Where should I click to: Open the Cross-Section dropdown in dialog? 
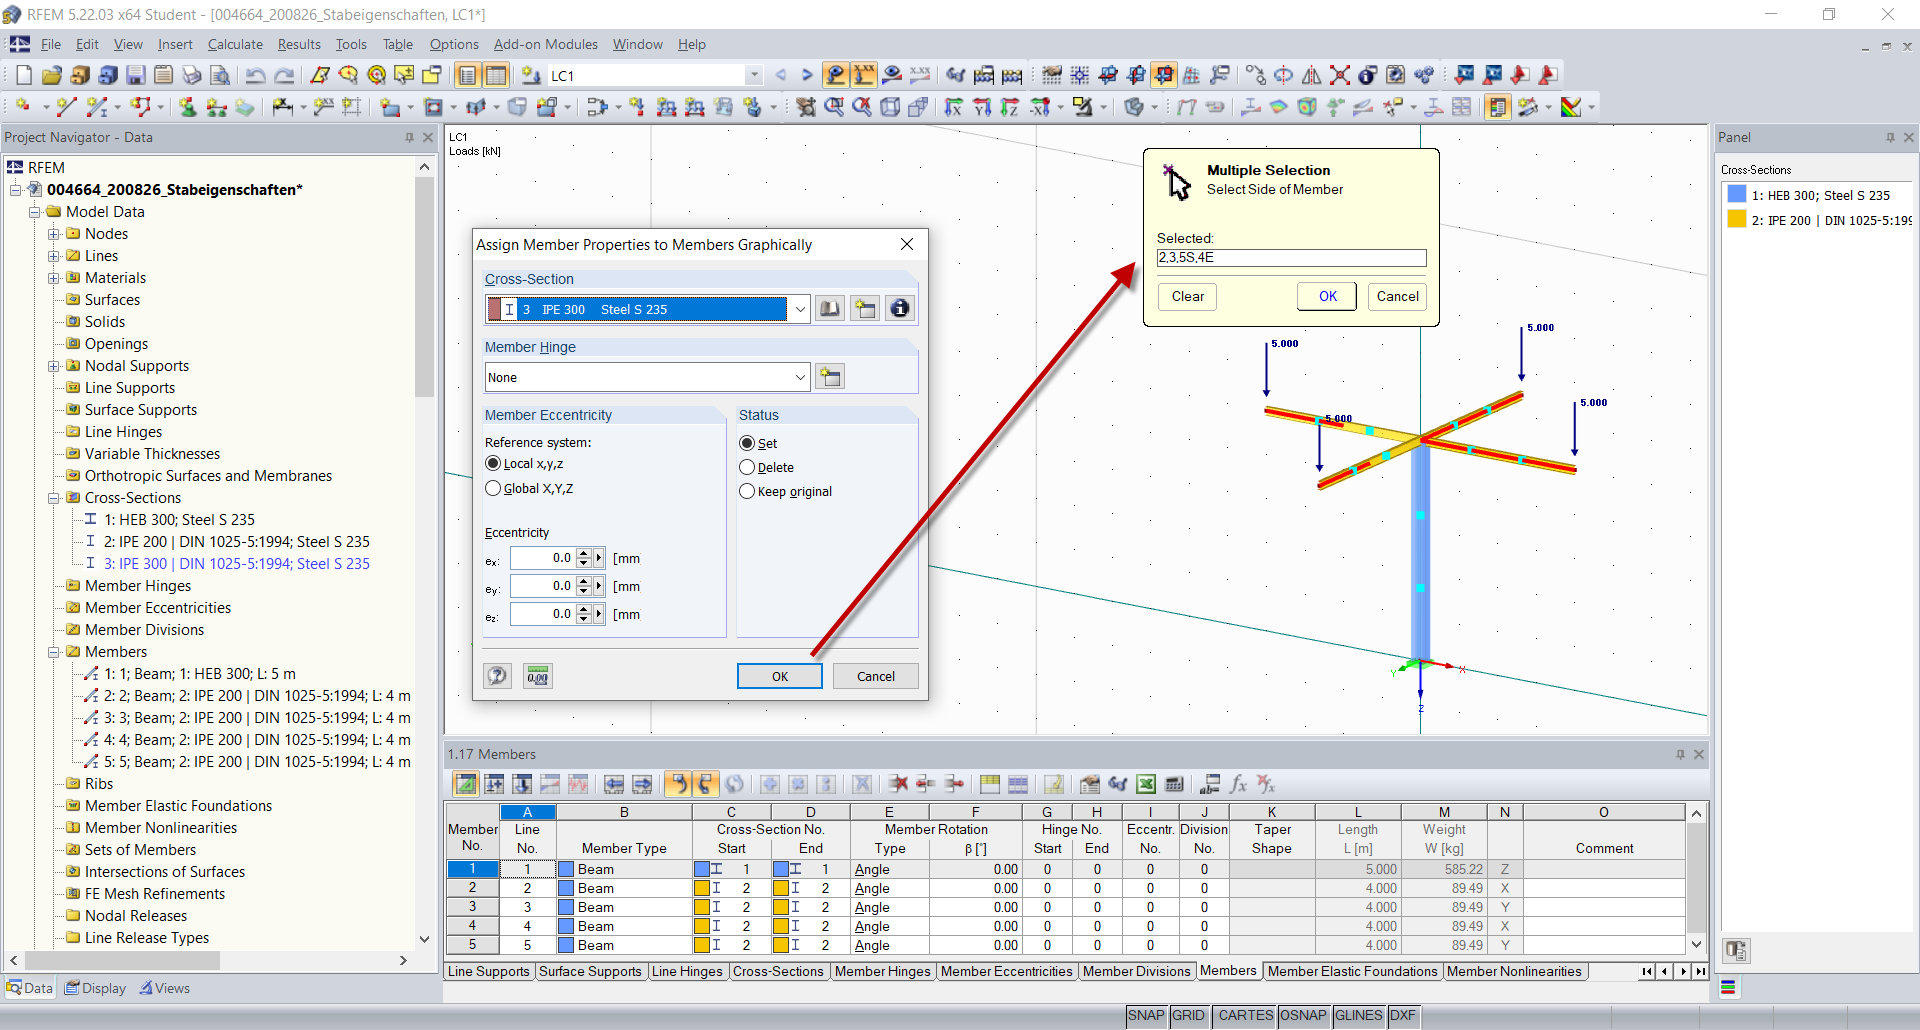click(x=800, y=309)
